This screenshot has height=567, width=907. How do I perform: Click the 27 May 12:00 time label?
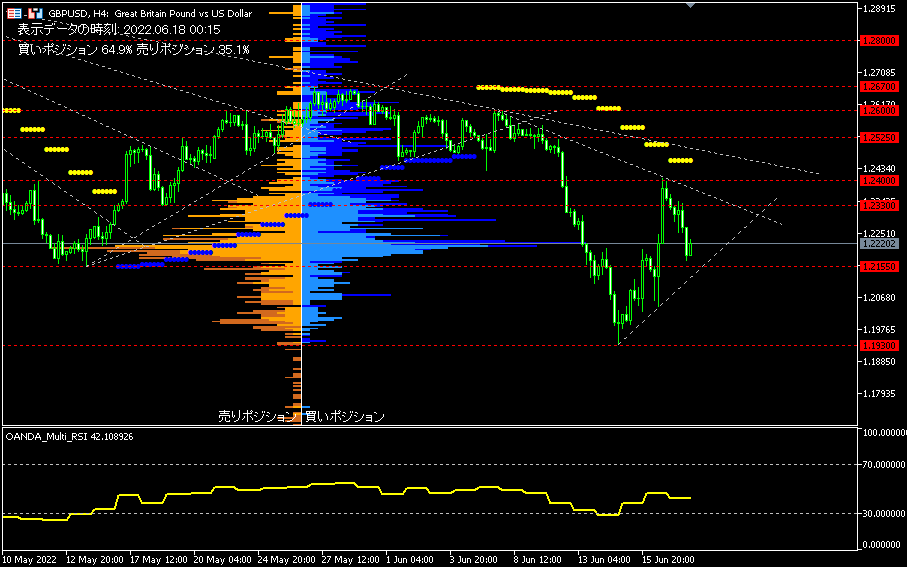tap(352, 560)
